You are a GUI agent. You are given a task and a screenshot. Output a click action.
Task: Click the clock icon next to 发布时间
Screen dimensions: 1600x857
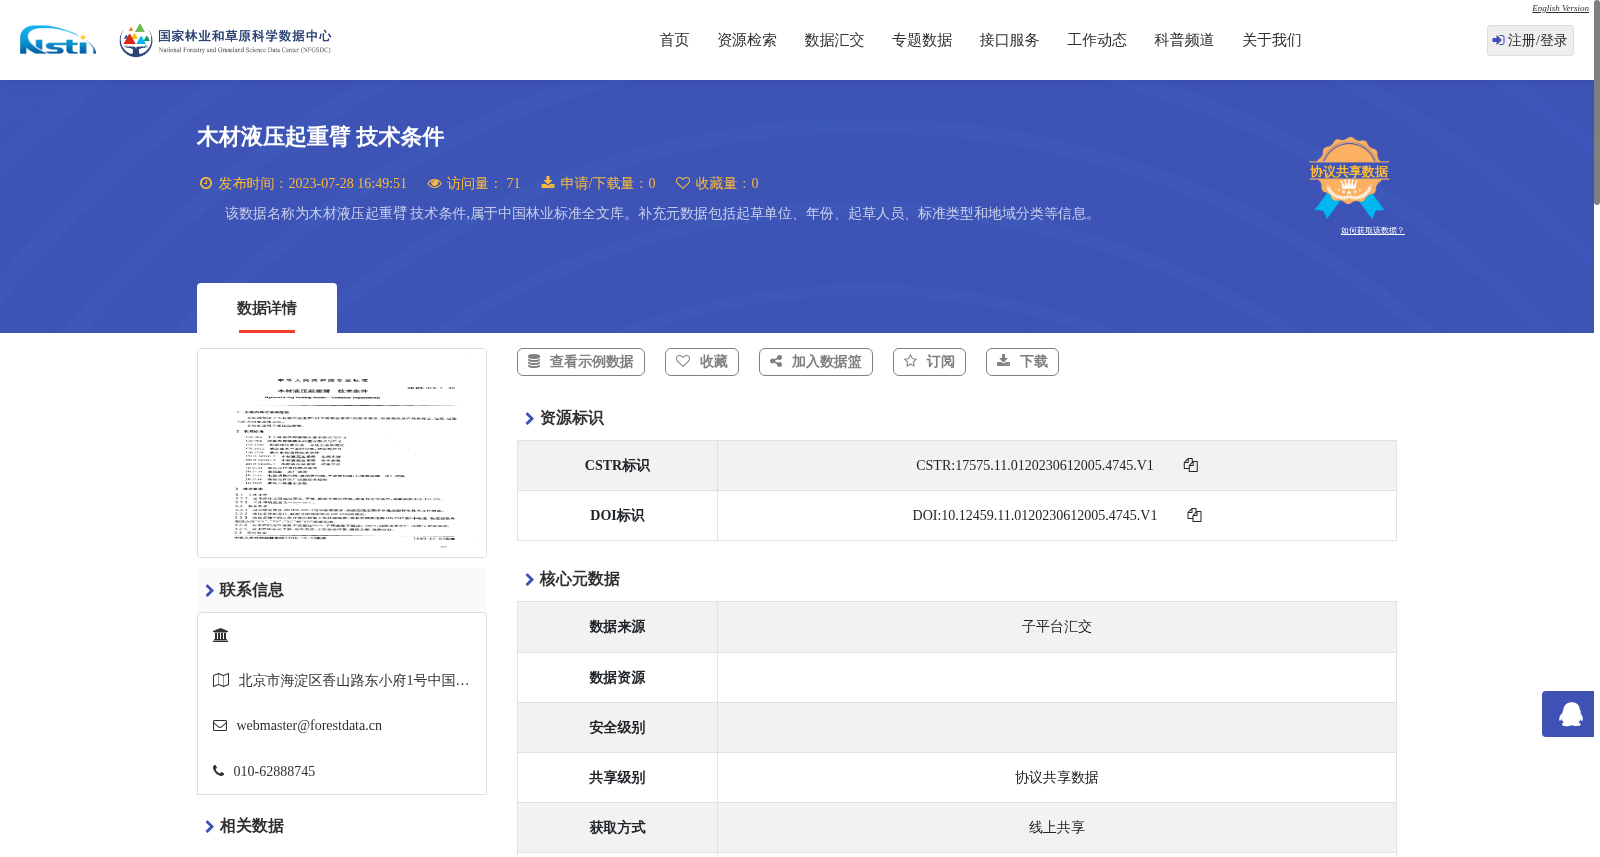[x=206, y=183]
